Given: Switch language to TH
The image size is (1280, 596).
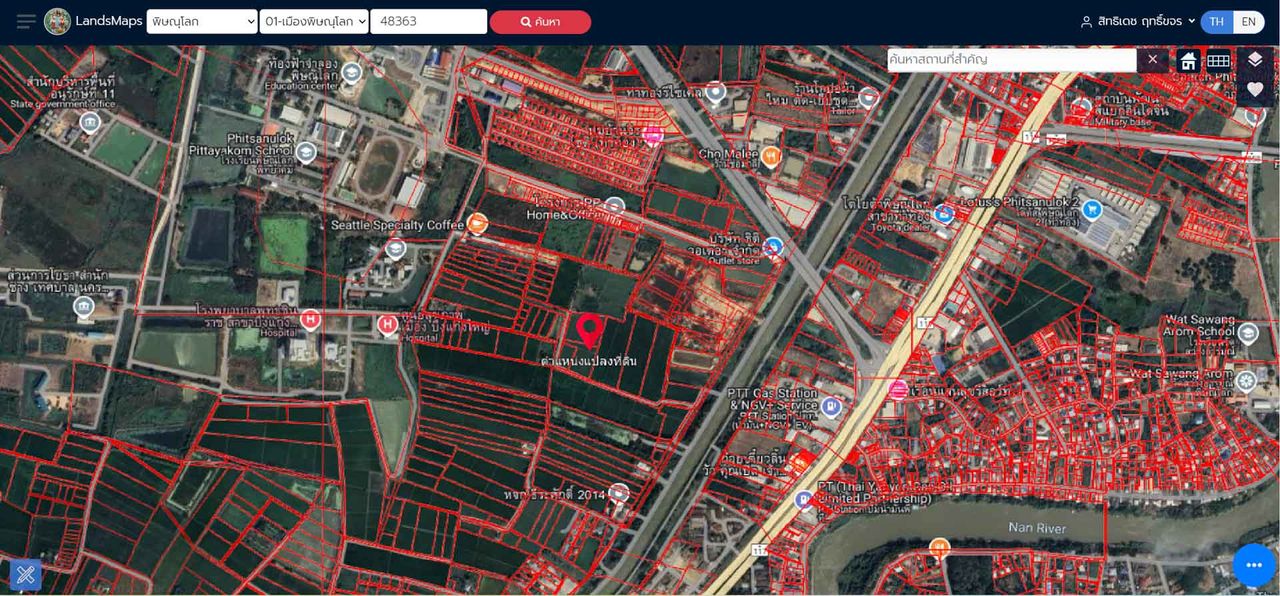Looking at the screenshot, I should [x=1217, y=22].
